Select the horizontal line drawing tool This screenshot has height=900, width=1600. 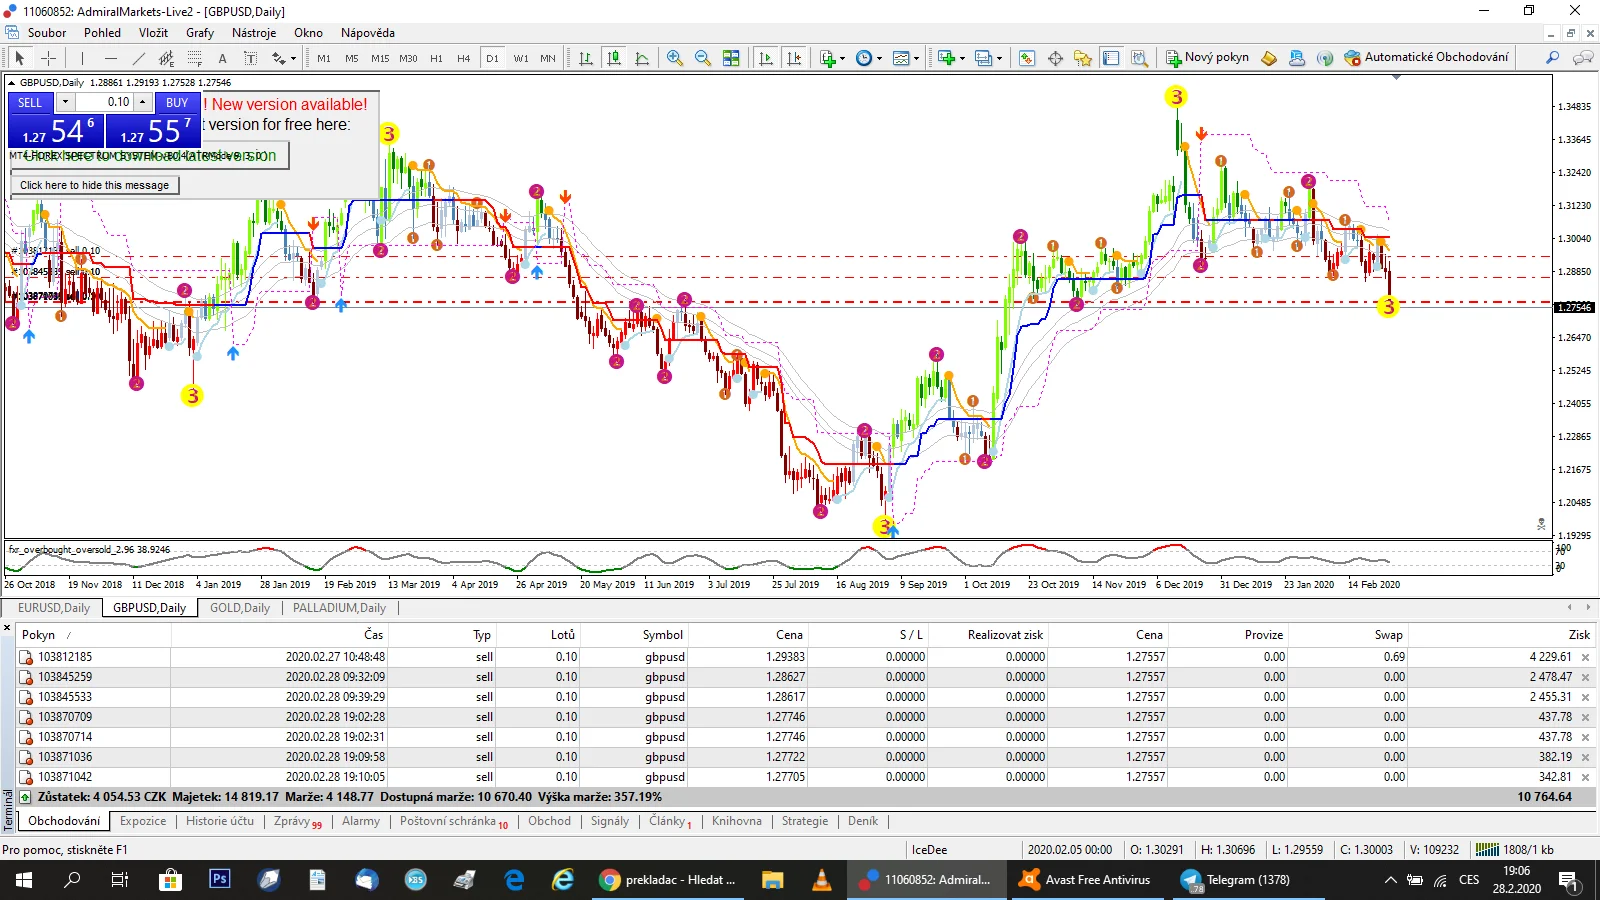point(111,58)
